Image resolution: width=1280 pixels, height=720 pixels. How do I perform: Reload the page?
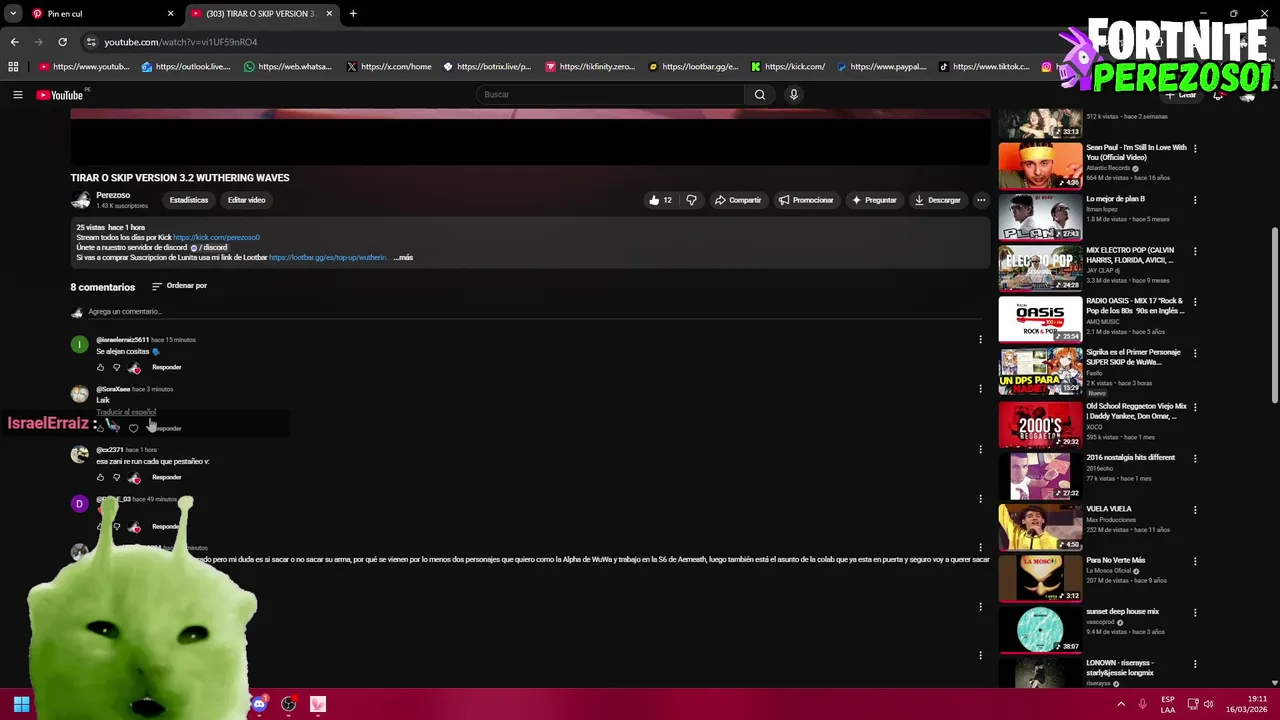[x=62, y=42]
